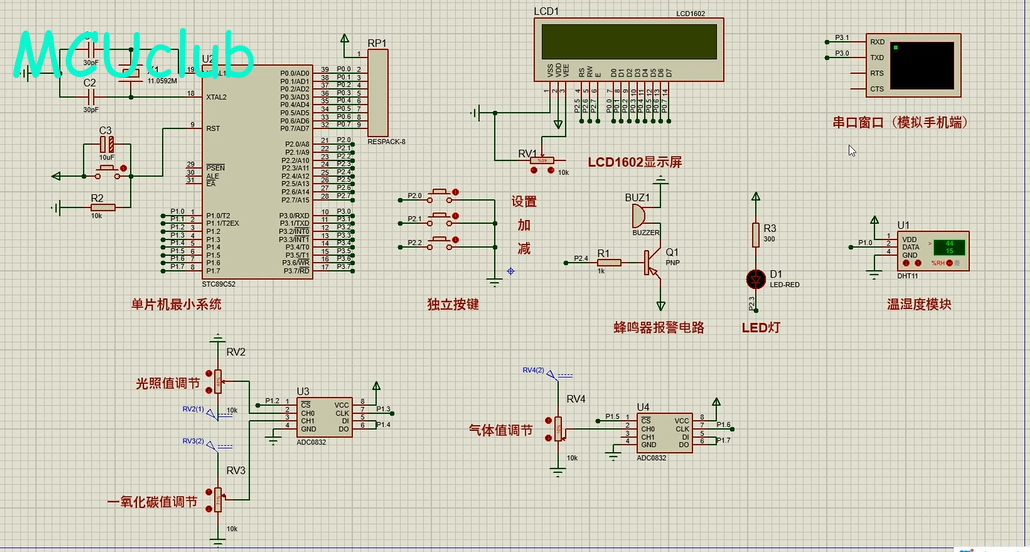Toggle the reset button latch below C3

(124, 168)
